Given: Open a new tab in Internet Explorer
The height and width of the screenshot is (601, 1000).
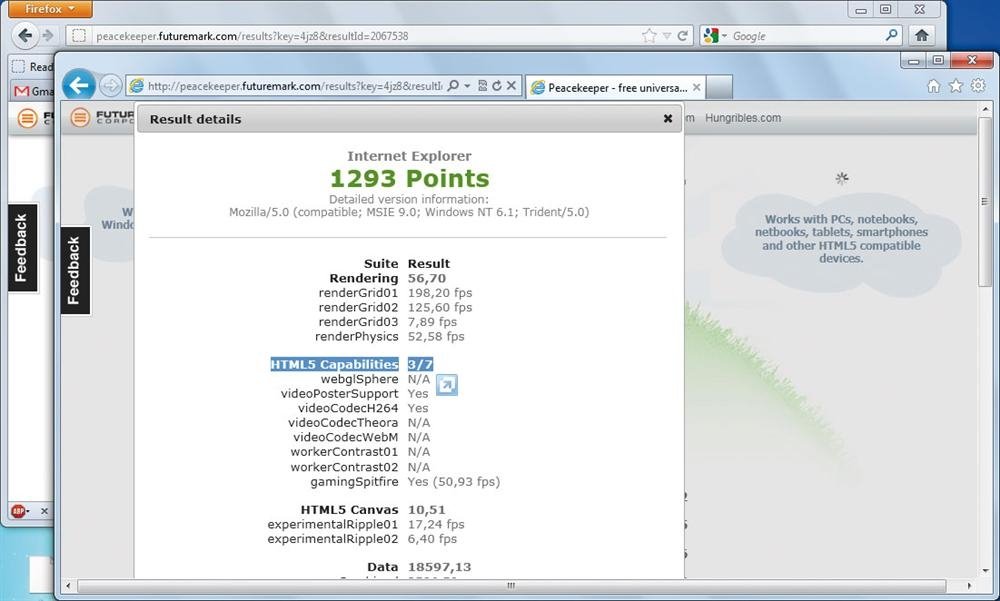Looking at the screenshot, I should click(x=719, y=87).
